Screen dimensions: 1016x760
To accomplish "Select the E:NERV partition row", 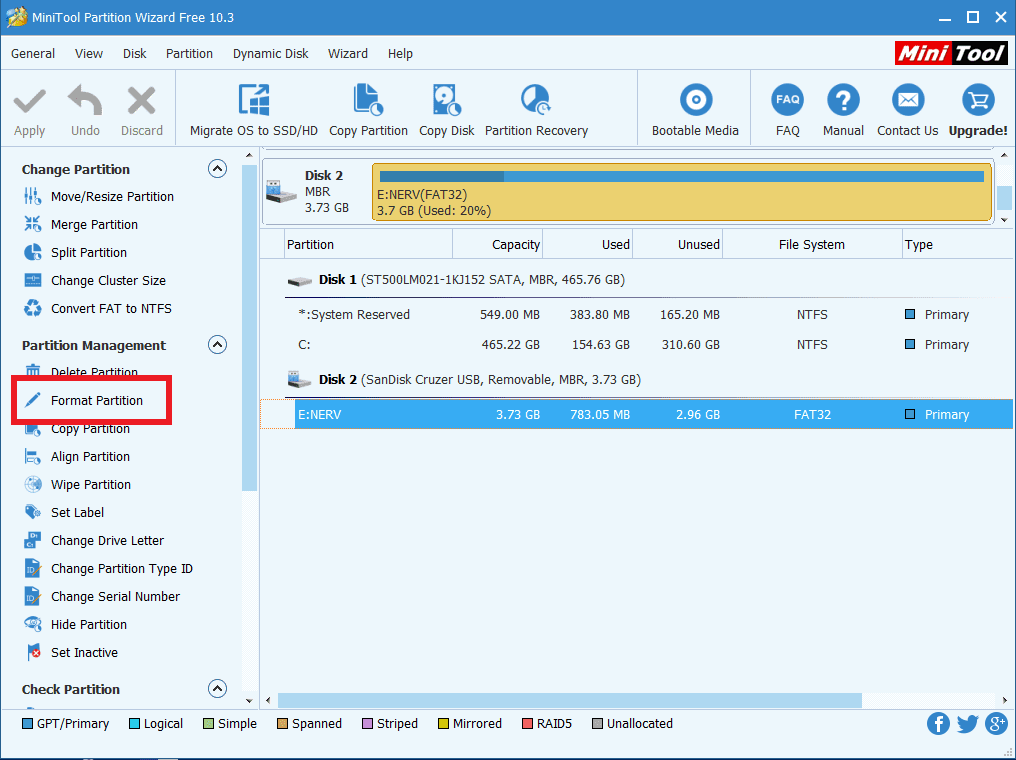I will [x=636, y=415].
